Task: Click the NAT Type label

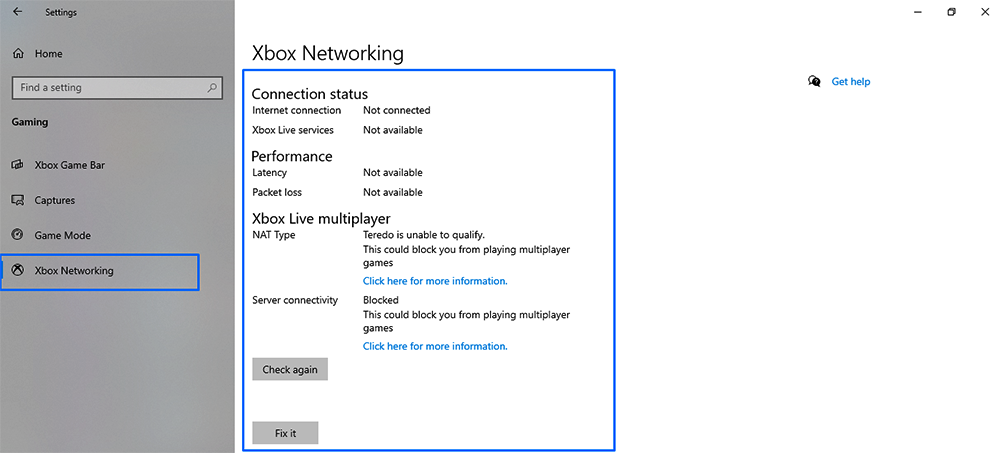Action: point(274,235)
